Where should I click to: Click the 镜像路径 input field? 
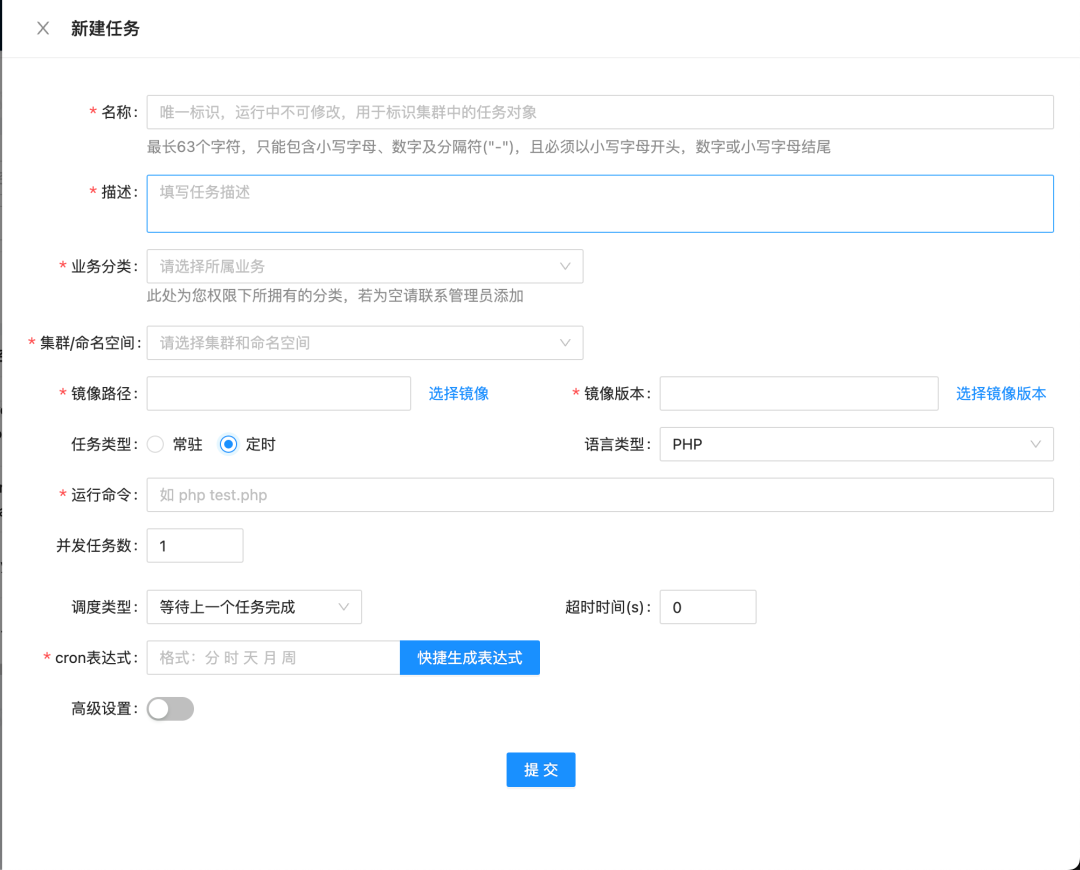coord(279,393)
